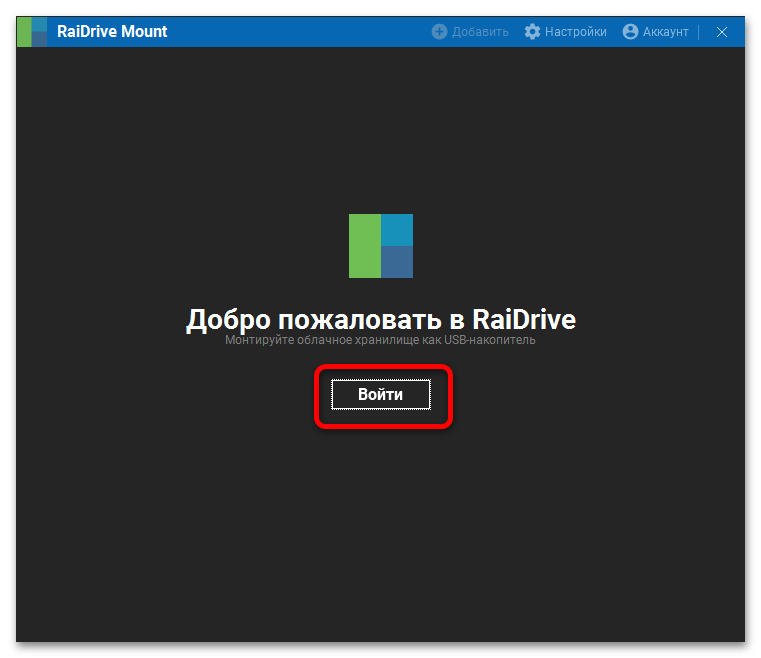The image size is (761, 658).
Task: Click the RaiDrive logo in title bar
Action: coord(32,32)
